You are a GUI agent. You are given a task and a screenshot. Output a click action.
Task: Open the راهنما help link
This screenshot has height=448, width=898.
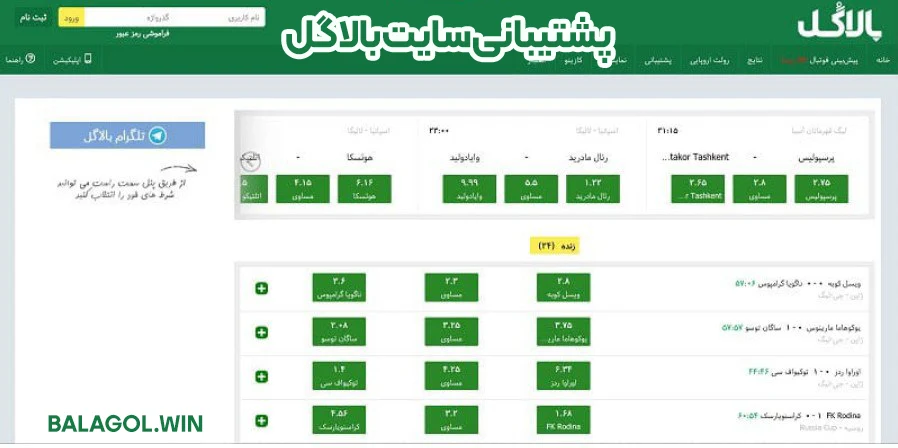pyautogui.click(x=21, y=60)
